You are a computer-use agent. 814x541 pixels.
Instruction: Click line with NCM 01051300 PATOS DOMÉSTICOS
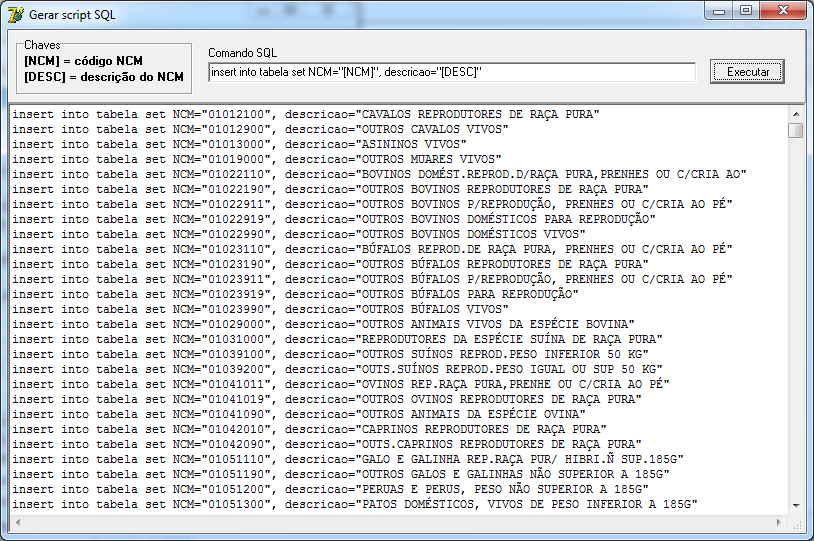click(x=355, y=505)
